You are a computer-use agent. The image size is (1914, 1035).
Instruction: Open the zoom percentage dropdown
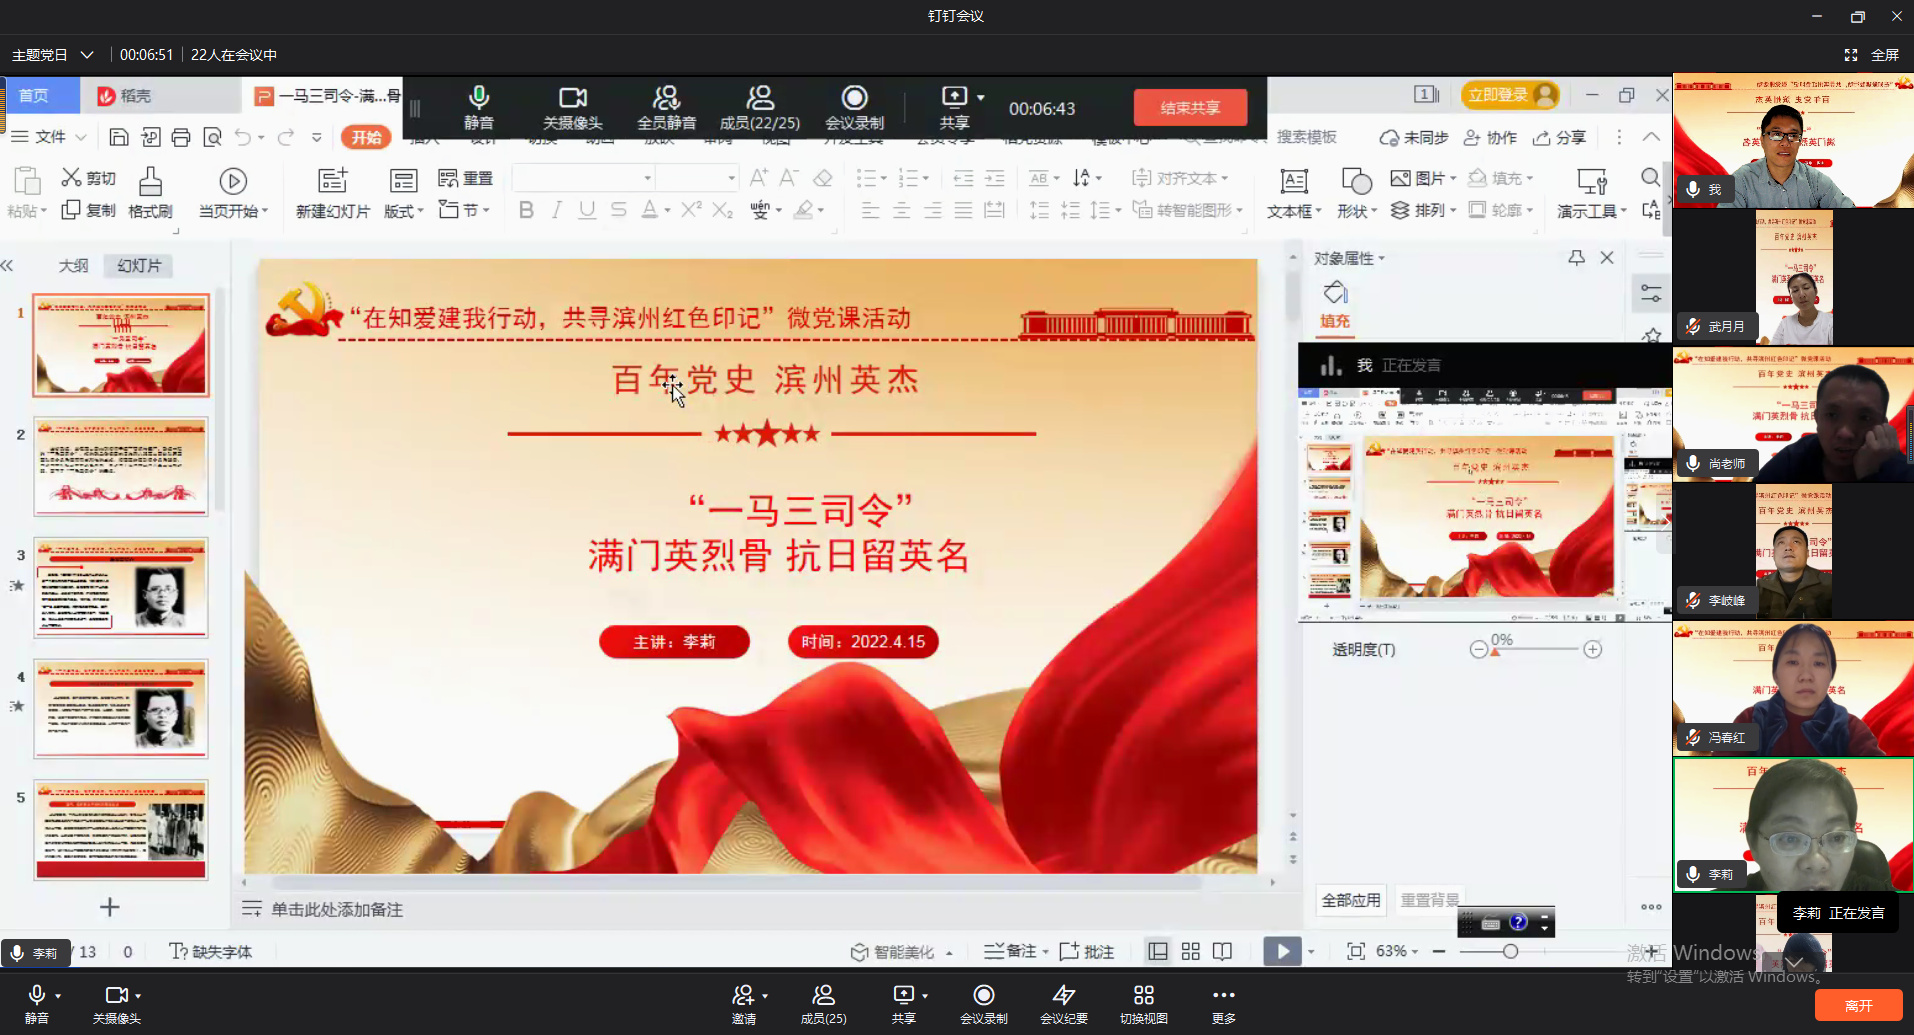(x=1397, y=951)
